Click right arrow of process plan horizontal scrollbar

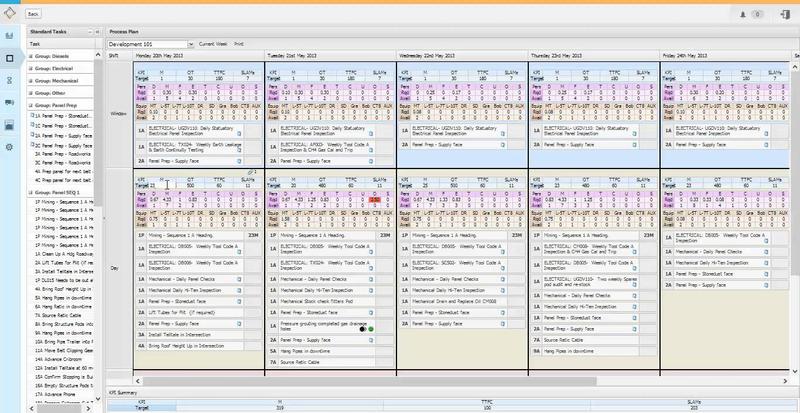(785, 381)
